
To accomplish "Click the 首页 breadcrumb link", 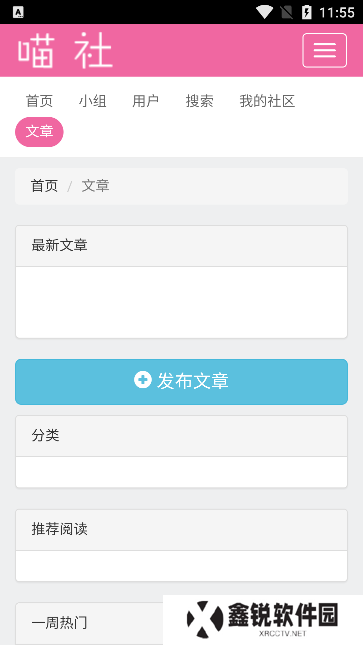I will pyautogui.click(x=44, y=186).
